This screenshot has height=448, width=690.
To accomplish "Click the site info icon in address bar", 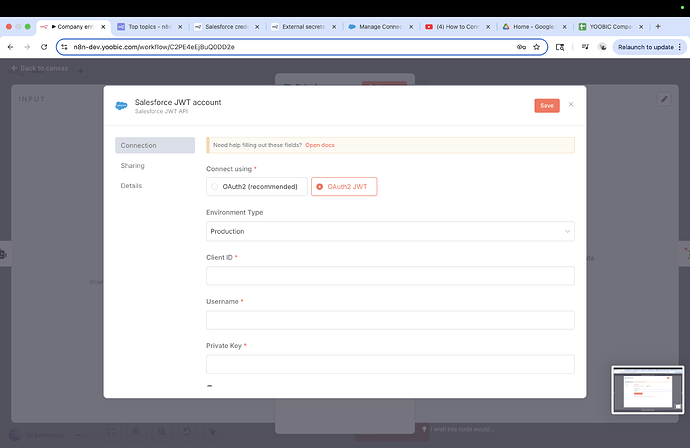I will point(65,47).
